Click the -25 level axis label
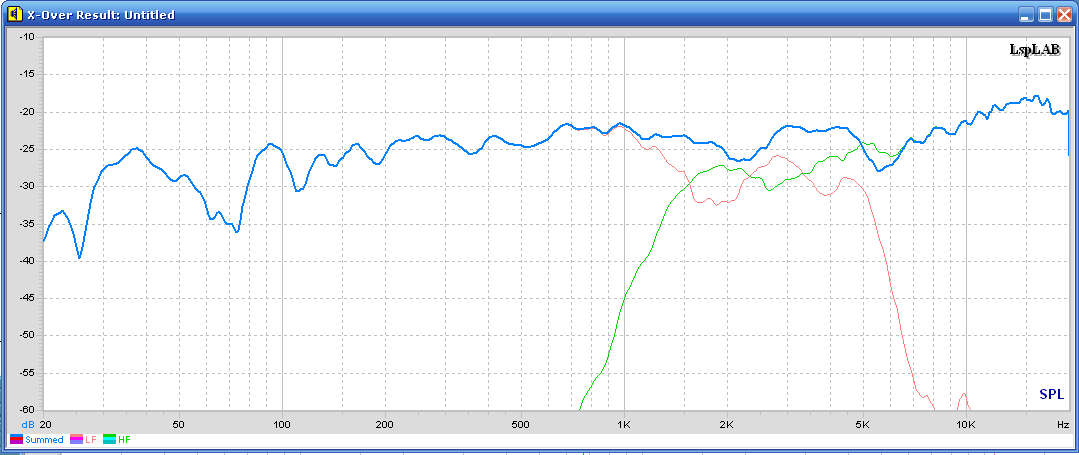Viewport: 1079px width, 455px height. point(28,149)
